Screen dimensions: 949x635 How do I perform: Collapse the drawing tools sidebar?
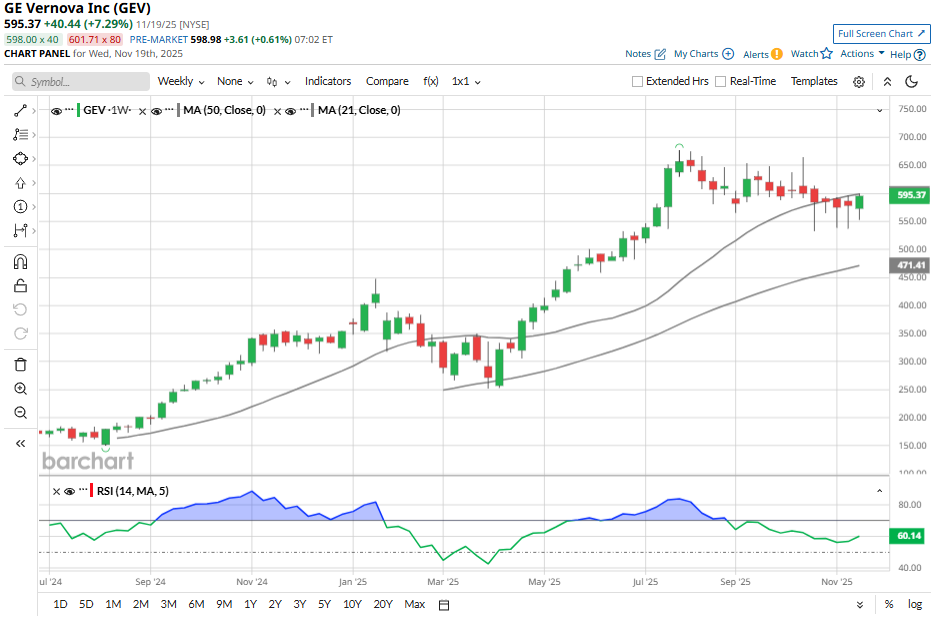(x=20, y=444)
